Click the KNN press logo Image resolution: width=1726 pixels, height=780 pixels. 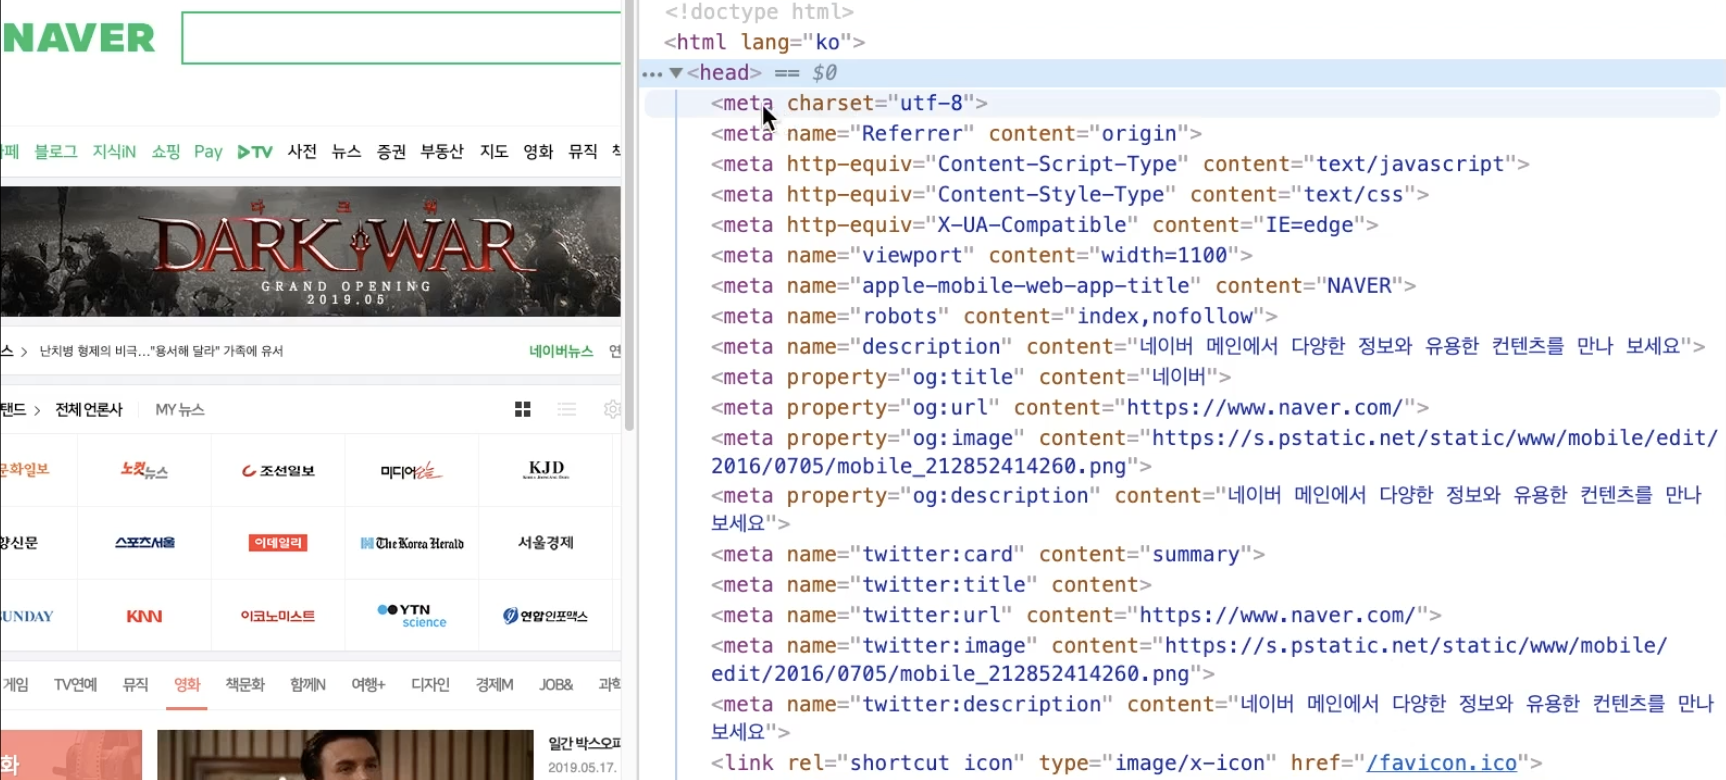tap(144, 616)
